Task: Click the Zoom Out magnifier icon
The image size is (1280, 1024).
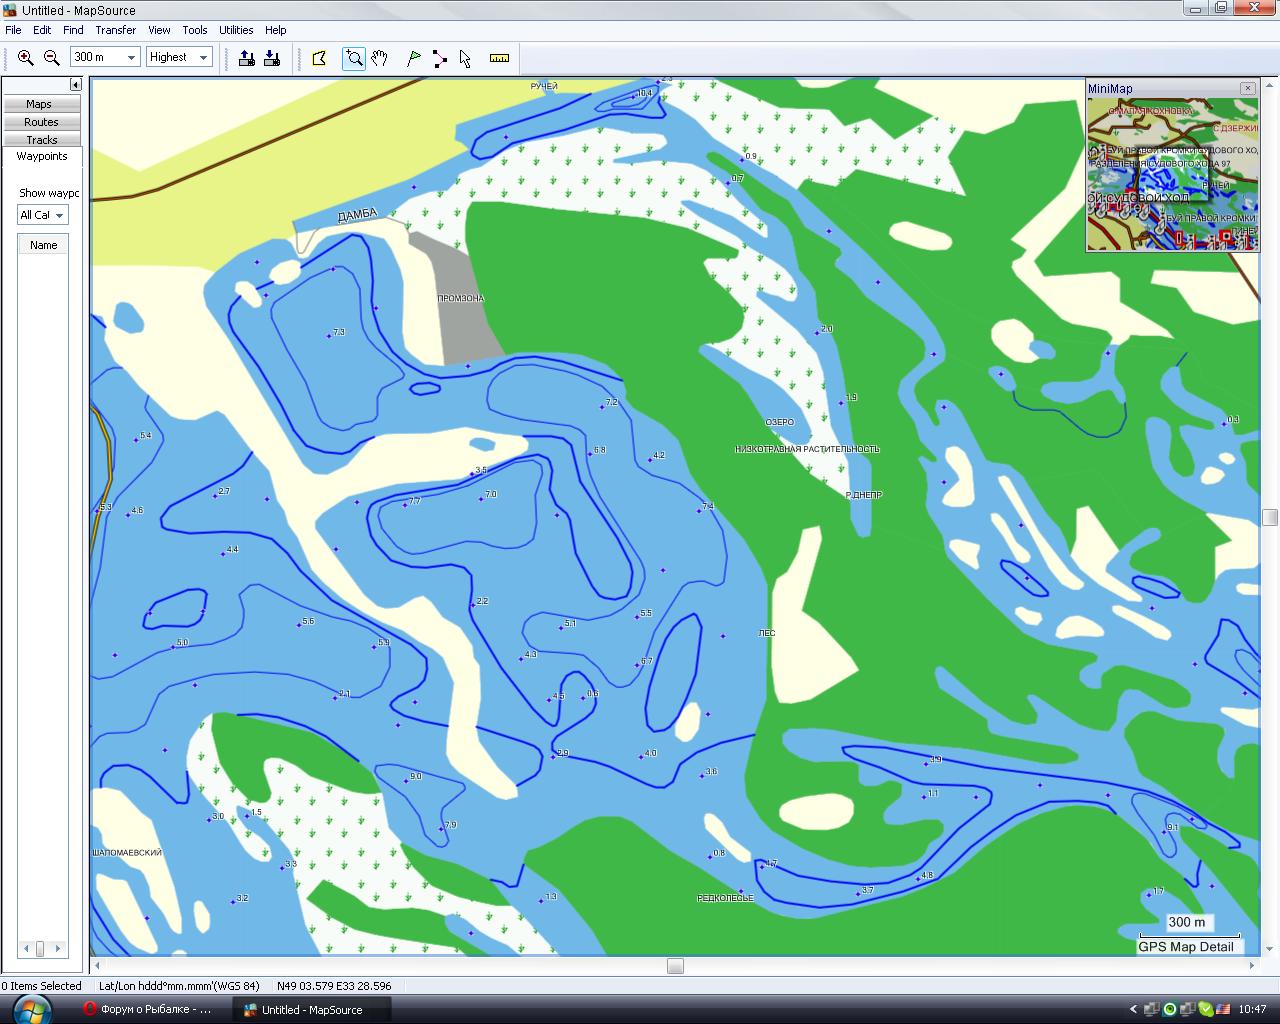Action: click(x=52, y=58)
